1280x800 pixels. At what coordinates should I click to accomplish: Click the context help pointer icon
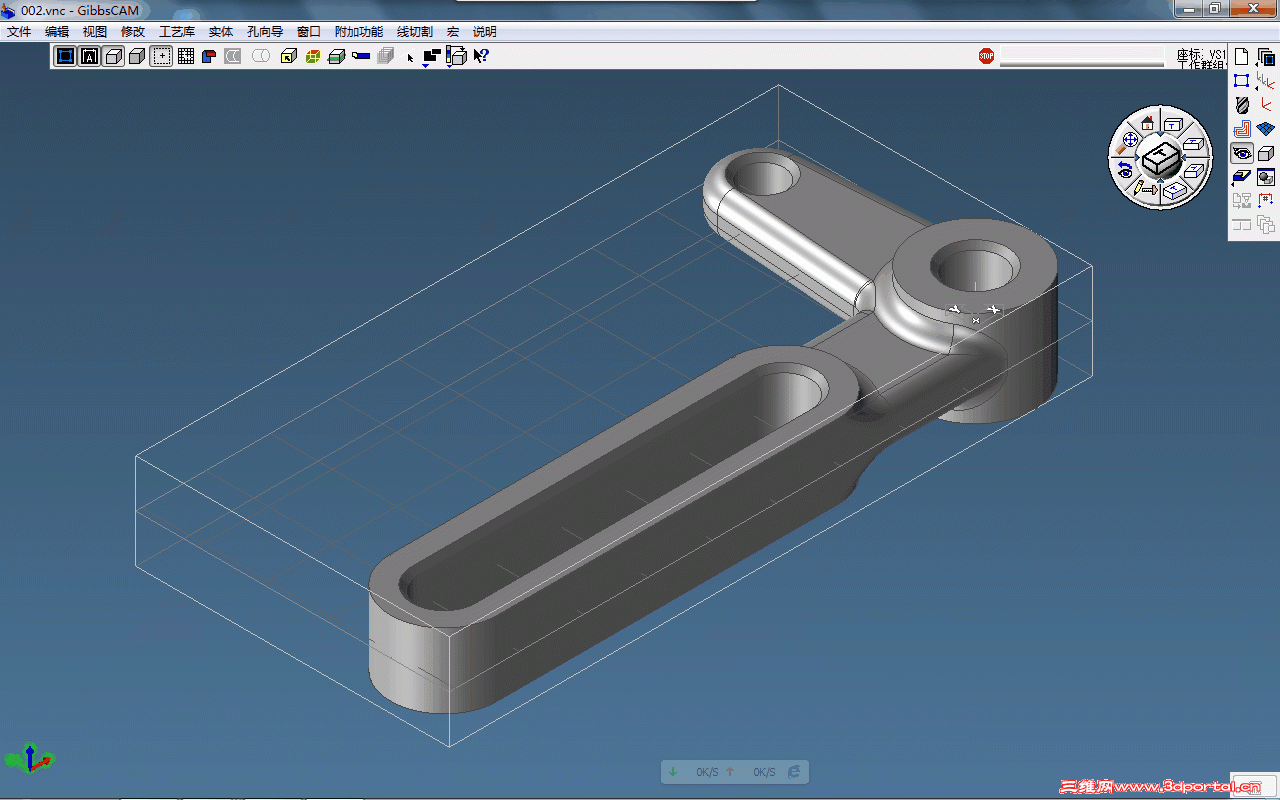coord(481,56)
